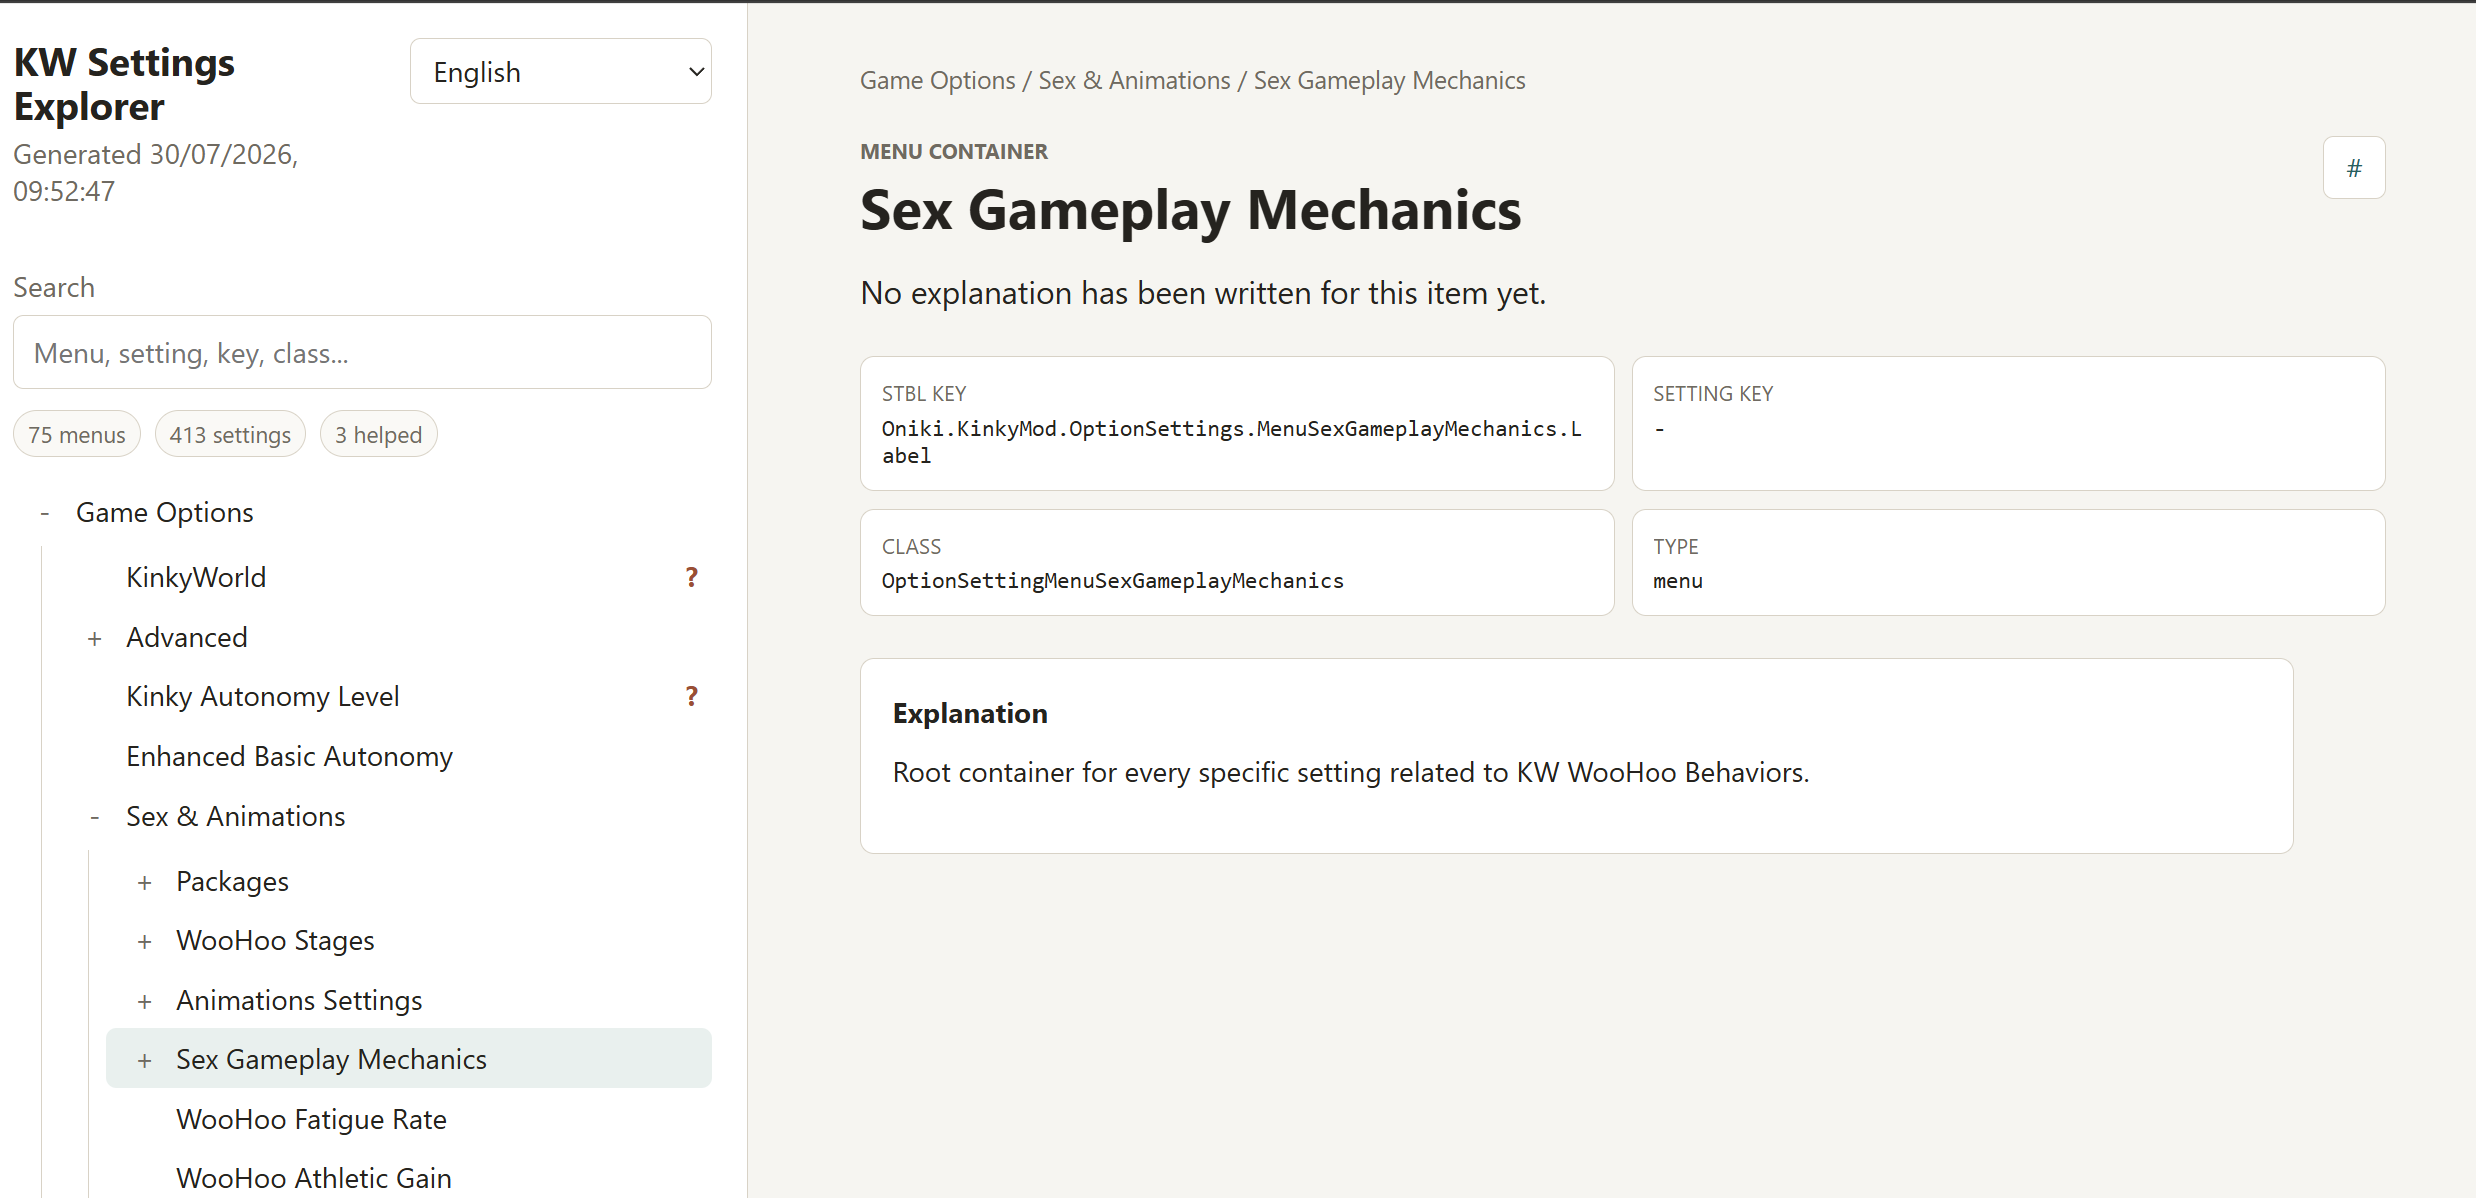
Task: Click the question mark beside Kinky Autonomy Level
Action: (x=691, y=696)
